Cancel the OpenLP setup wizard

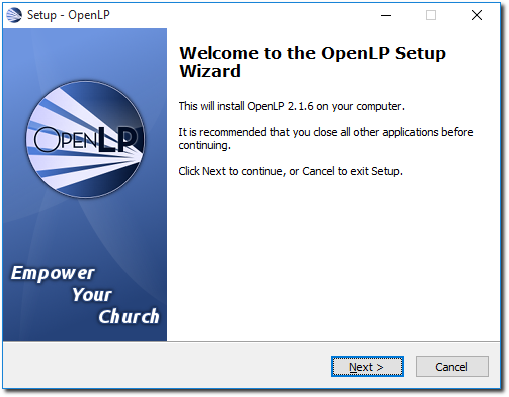click(x=452, y=367)
